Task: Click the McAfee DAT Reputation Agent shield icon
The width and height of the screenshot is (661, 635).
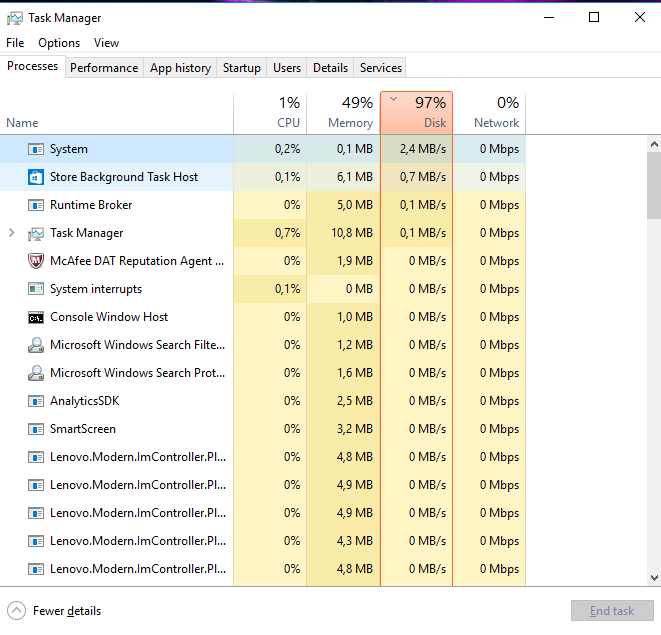Action: [36, 261]
